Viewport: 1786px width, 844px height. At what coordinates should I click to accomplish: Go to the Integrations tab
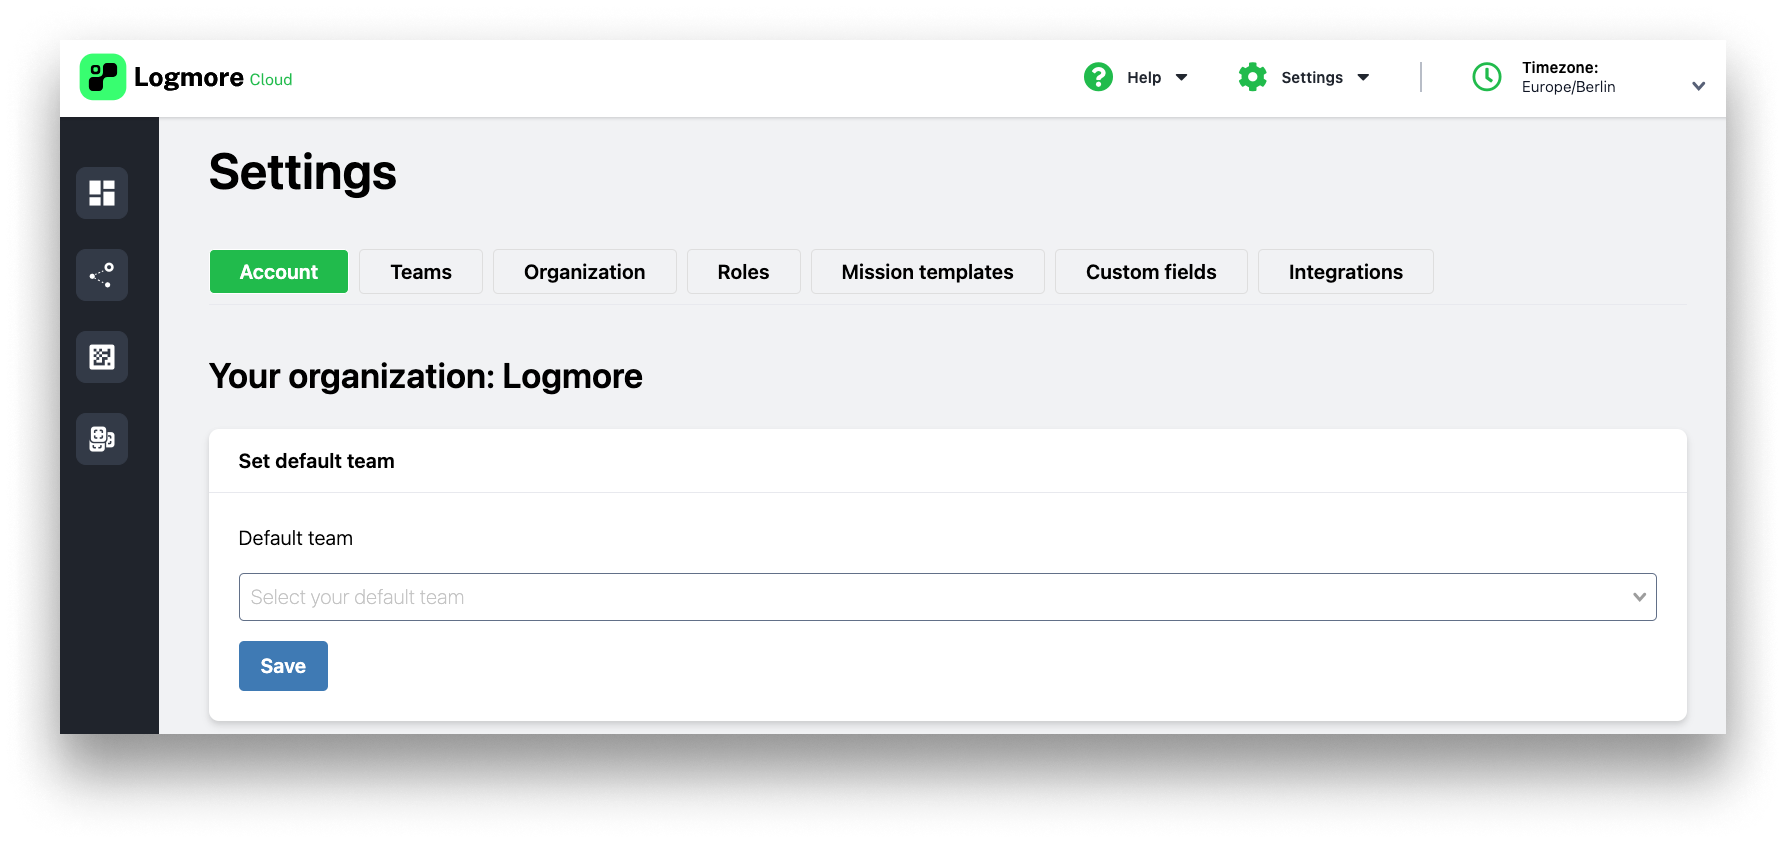tap(1345, 272)
